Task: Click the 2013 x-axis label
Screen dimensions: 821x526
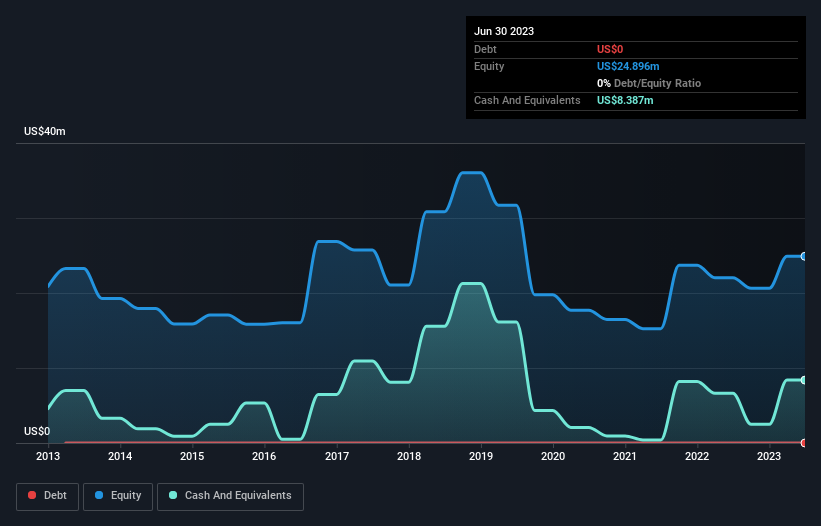Action: [x=48, y=456]
